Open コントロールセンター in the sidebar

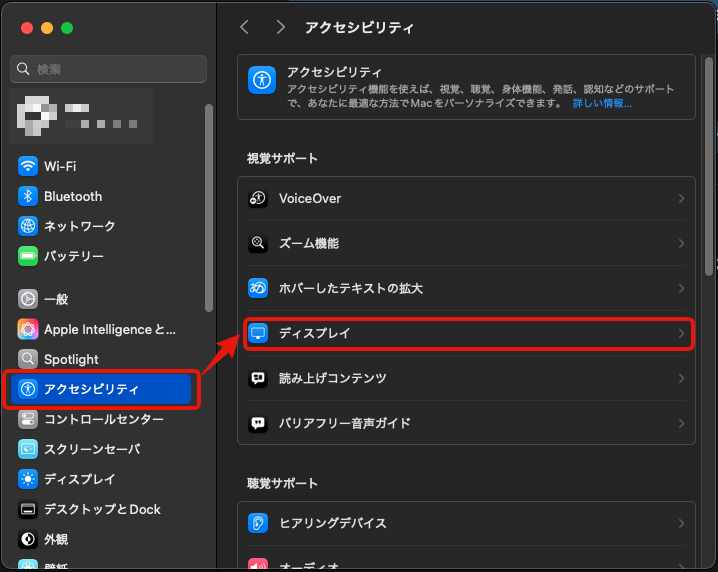pyautogui.click(x=103, y=419)
